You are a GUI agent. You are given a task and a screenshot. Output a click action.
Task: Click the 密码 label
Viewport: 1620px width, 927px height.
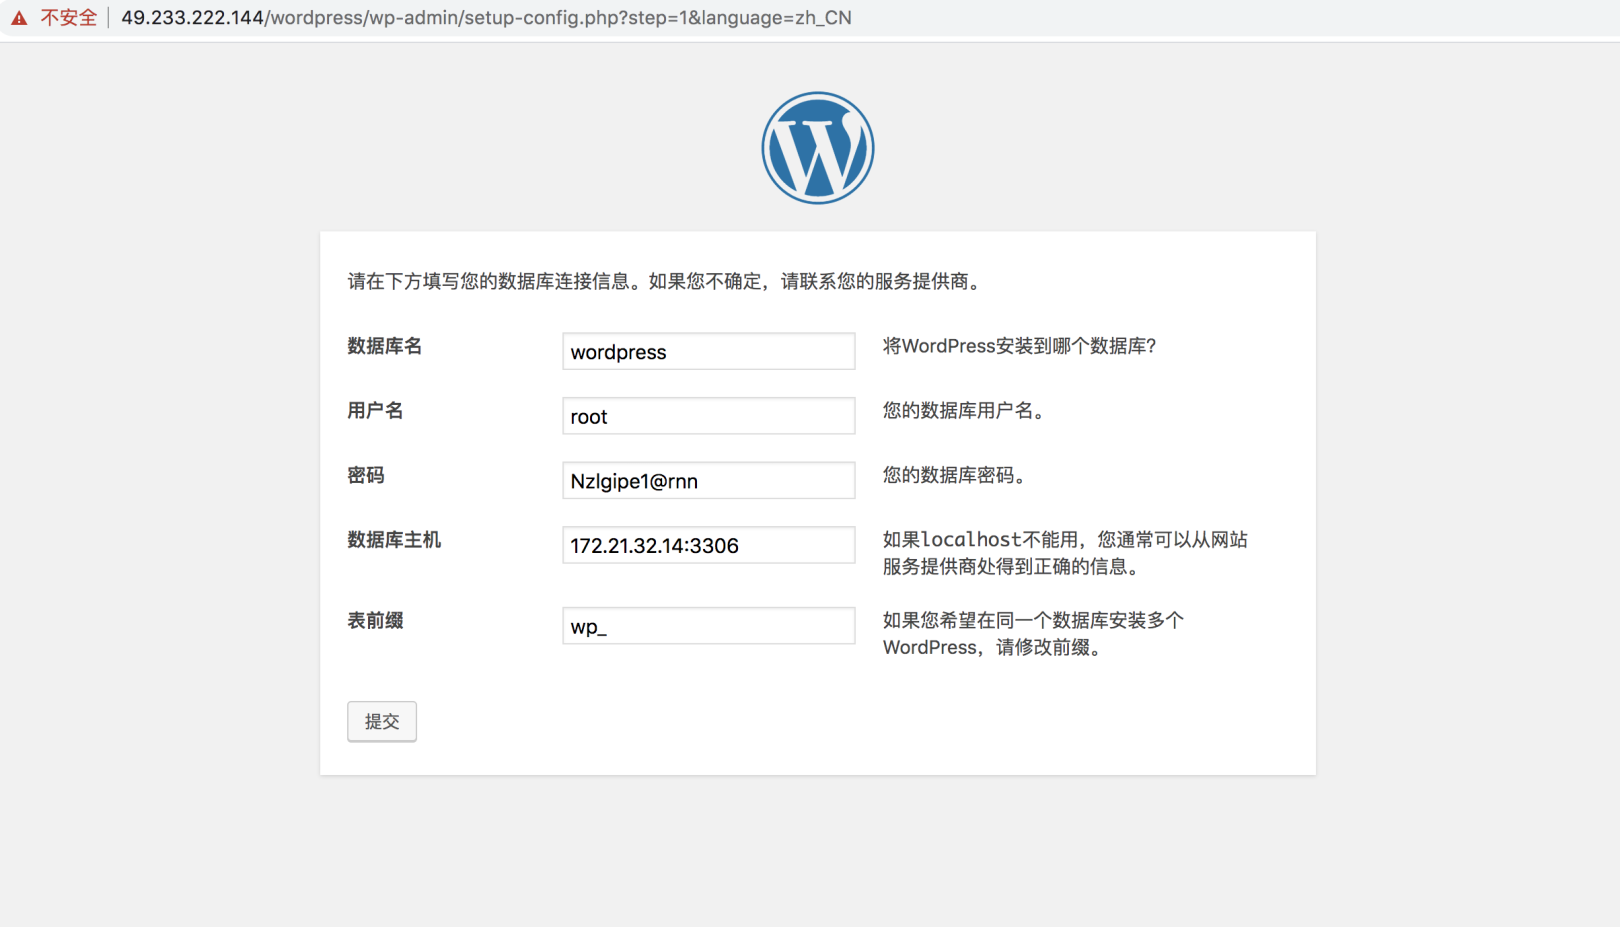[x=366, y=475]
